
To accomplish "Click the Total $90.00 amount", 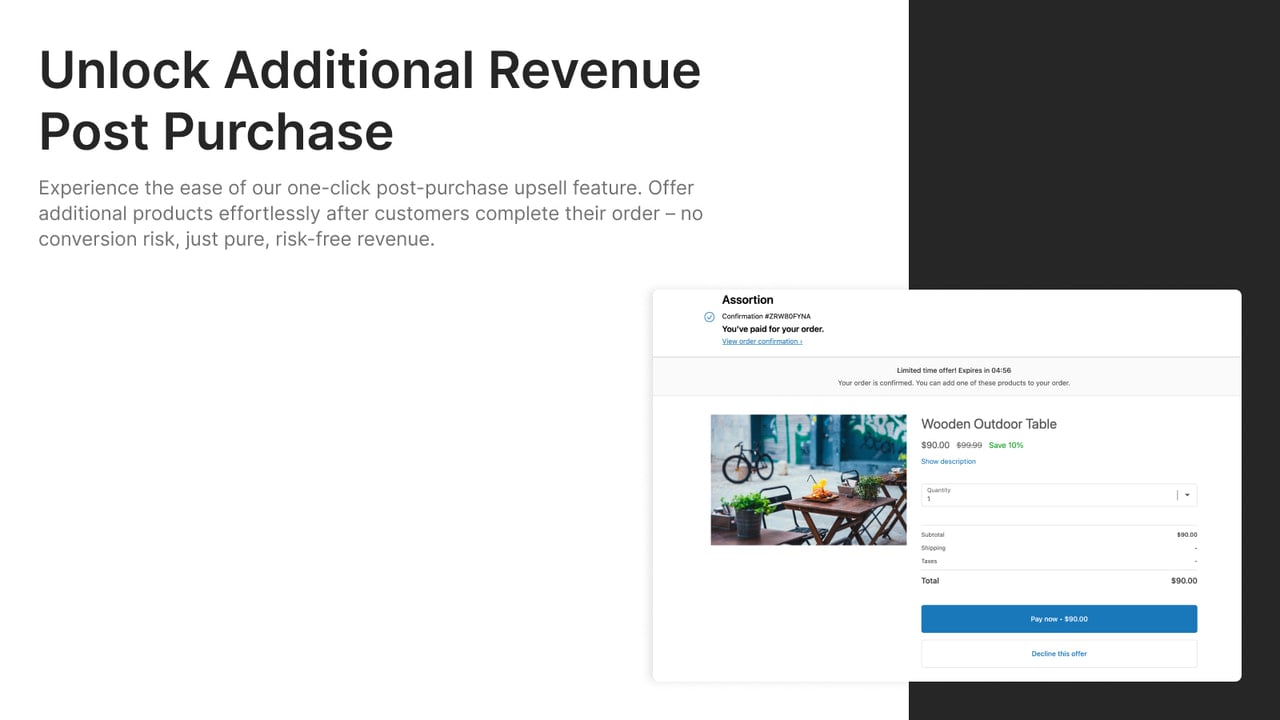I will pyautogui.click(x=1184, y=581).
